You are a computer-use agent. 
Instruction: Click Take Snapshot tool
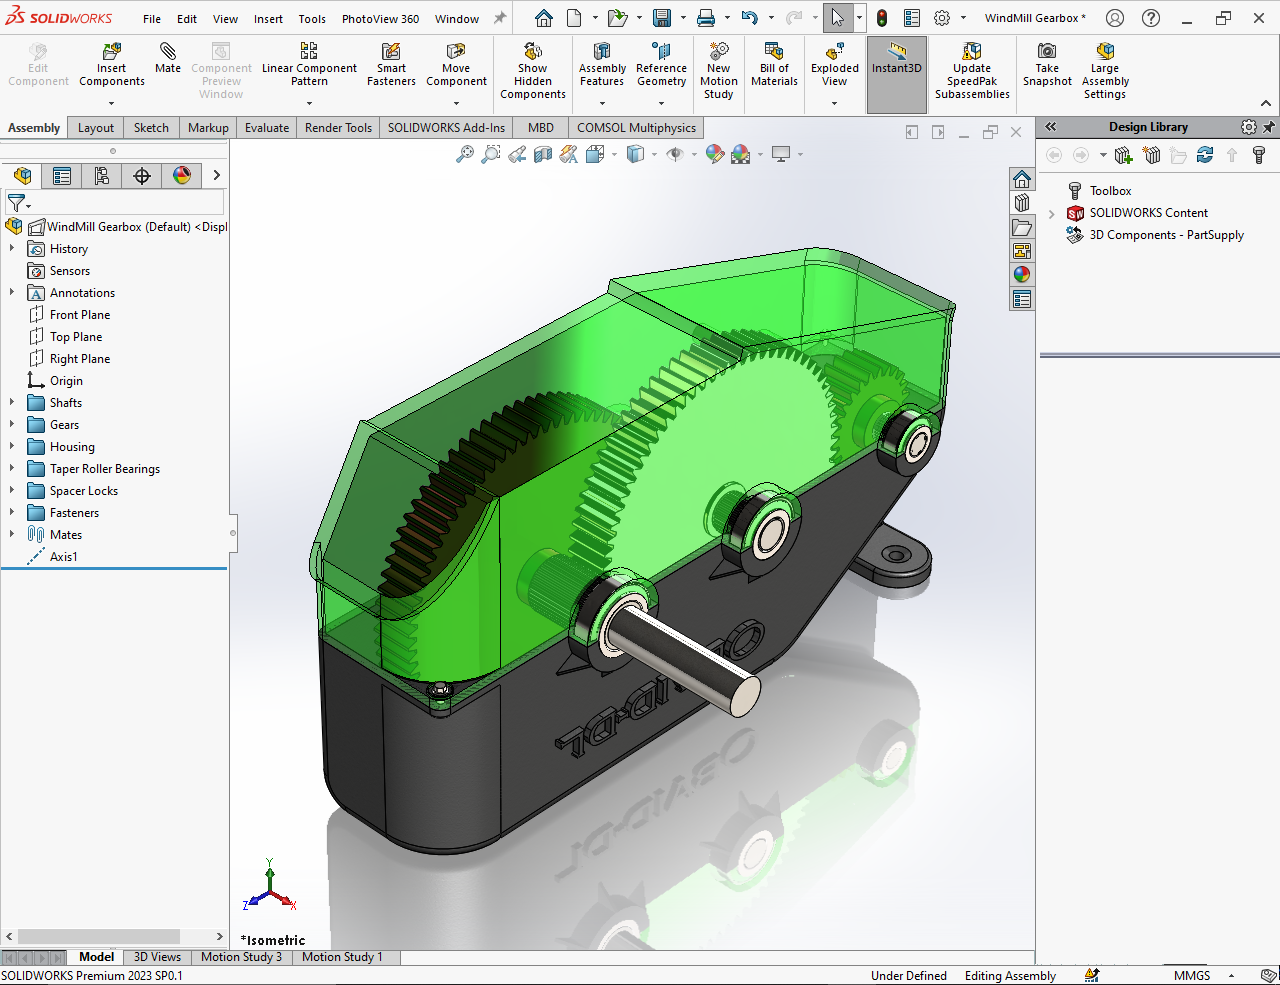[1047, 65]
